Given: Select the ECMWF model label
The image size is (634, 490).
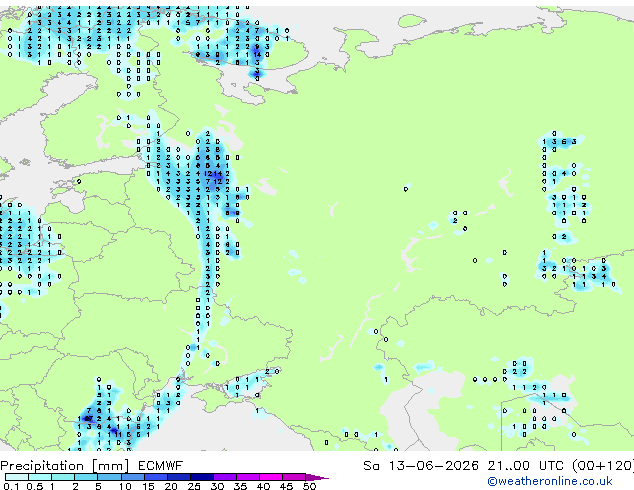Looking at the screenshot, I should coord(161,466).
